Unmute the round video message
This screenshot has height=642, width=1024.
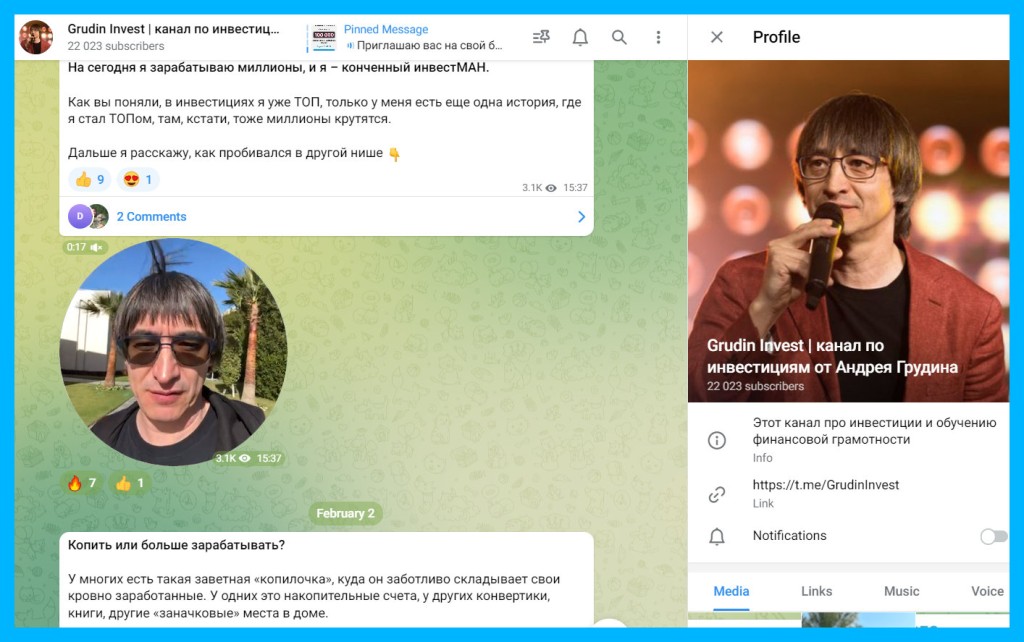point(96,247)
